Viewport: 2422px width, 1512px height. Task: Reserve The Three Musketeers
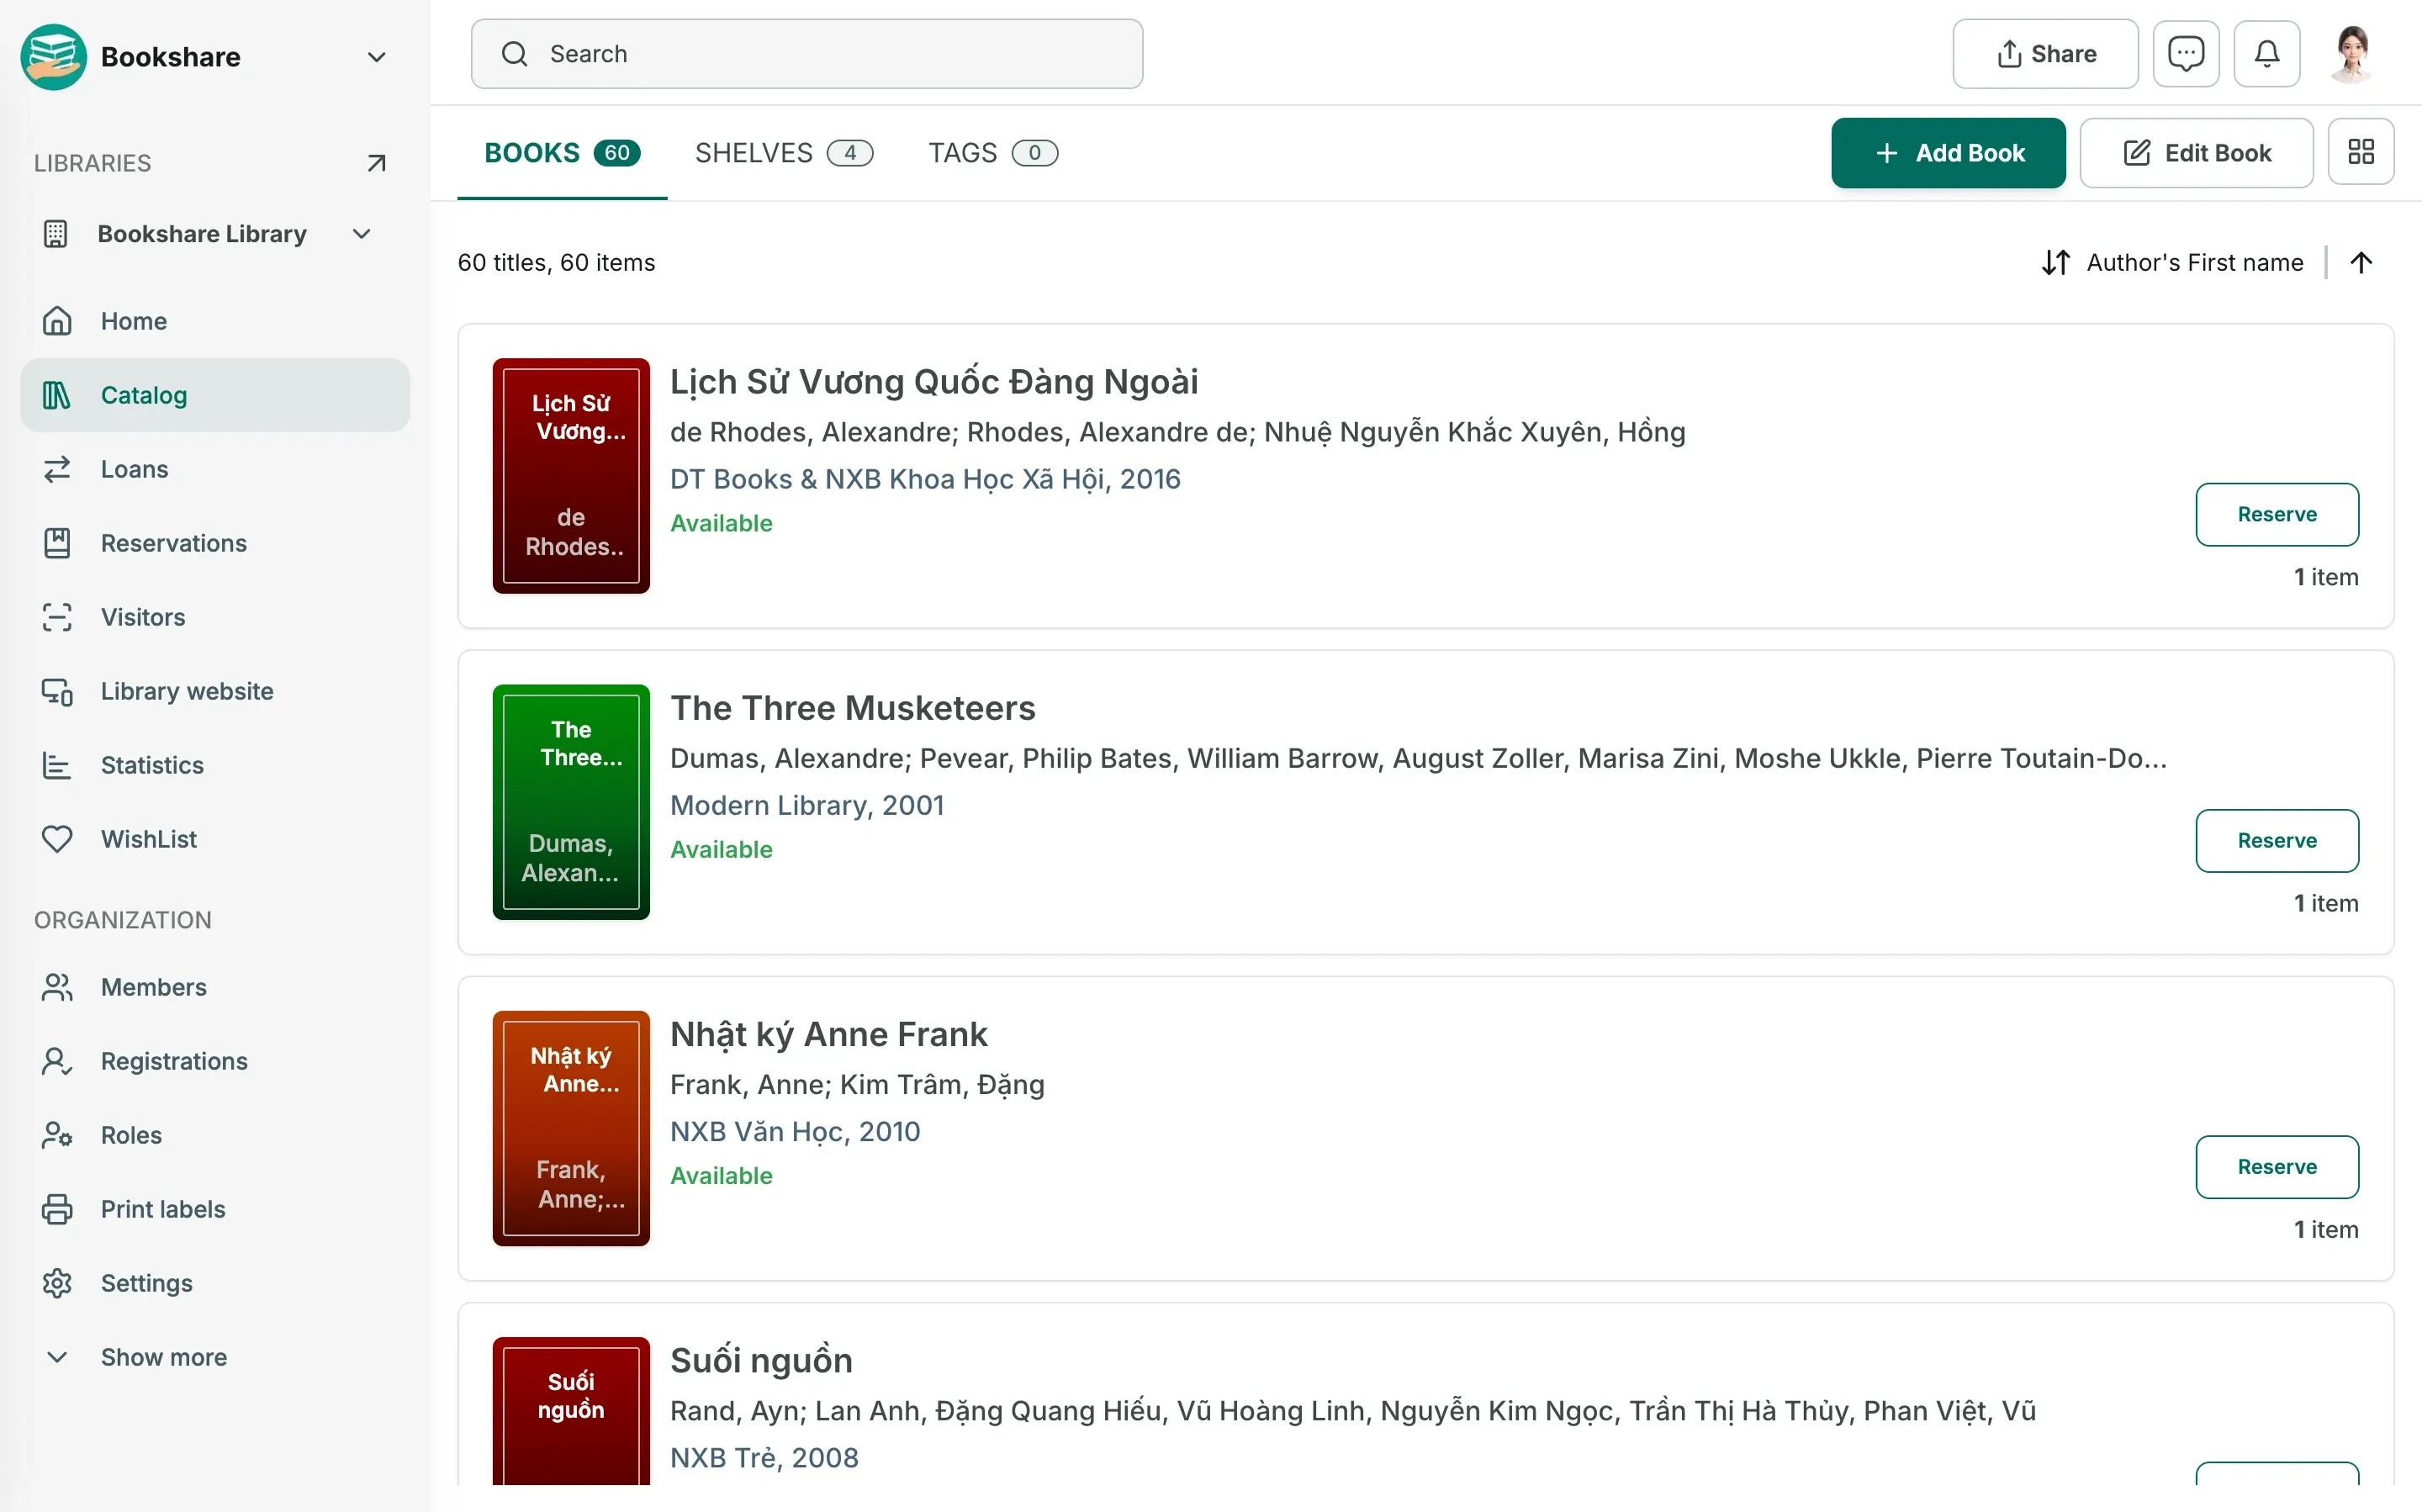2277,840
